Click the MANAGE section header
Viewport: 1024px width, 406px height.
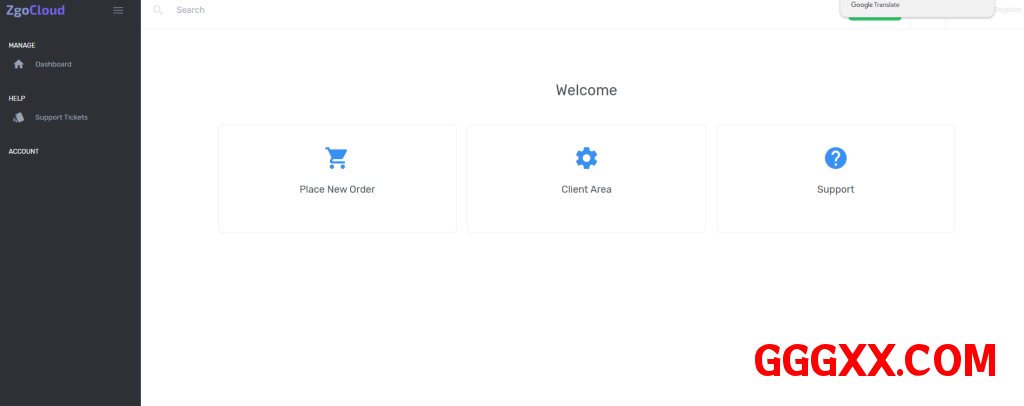click(x=22, y=45)
